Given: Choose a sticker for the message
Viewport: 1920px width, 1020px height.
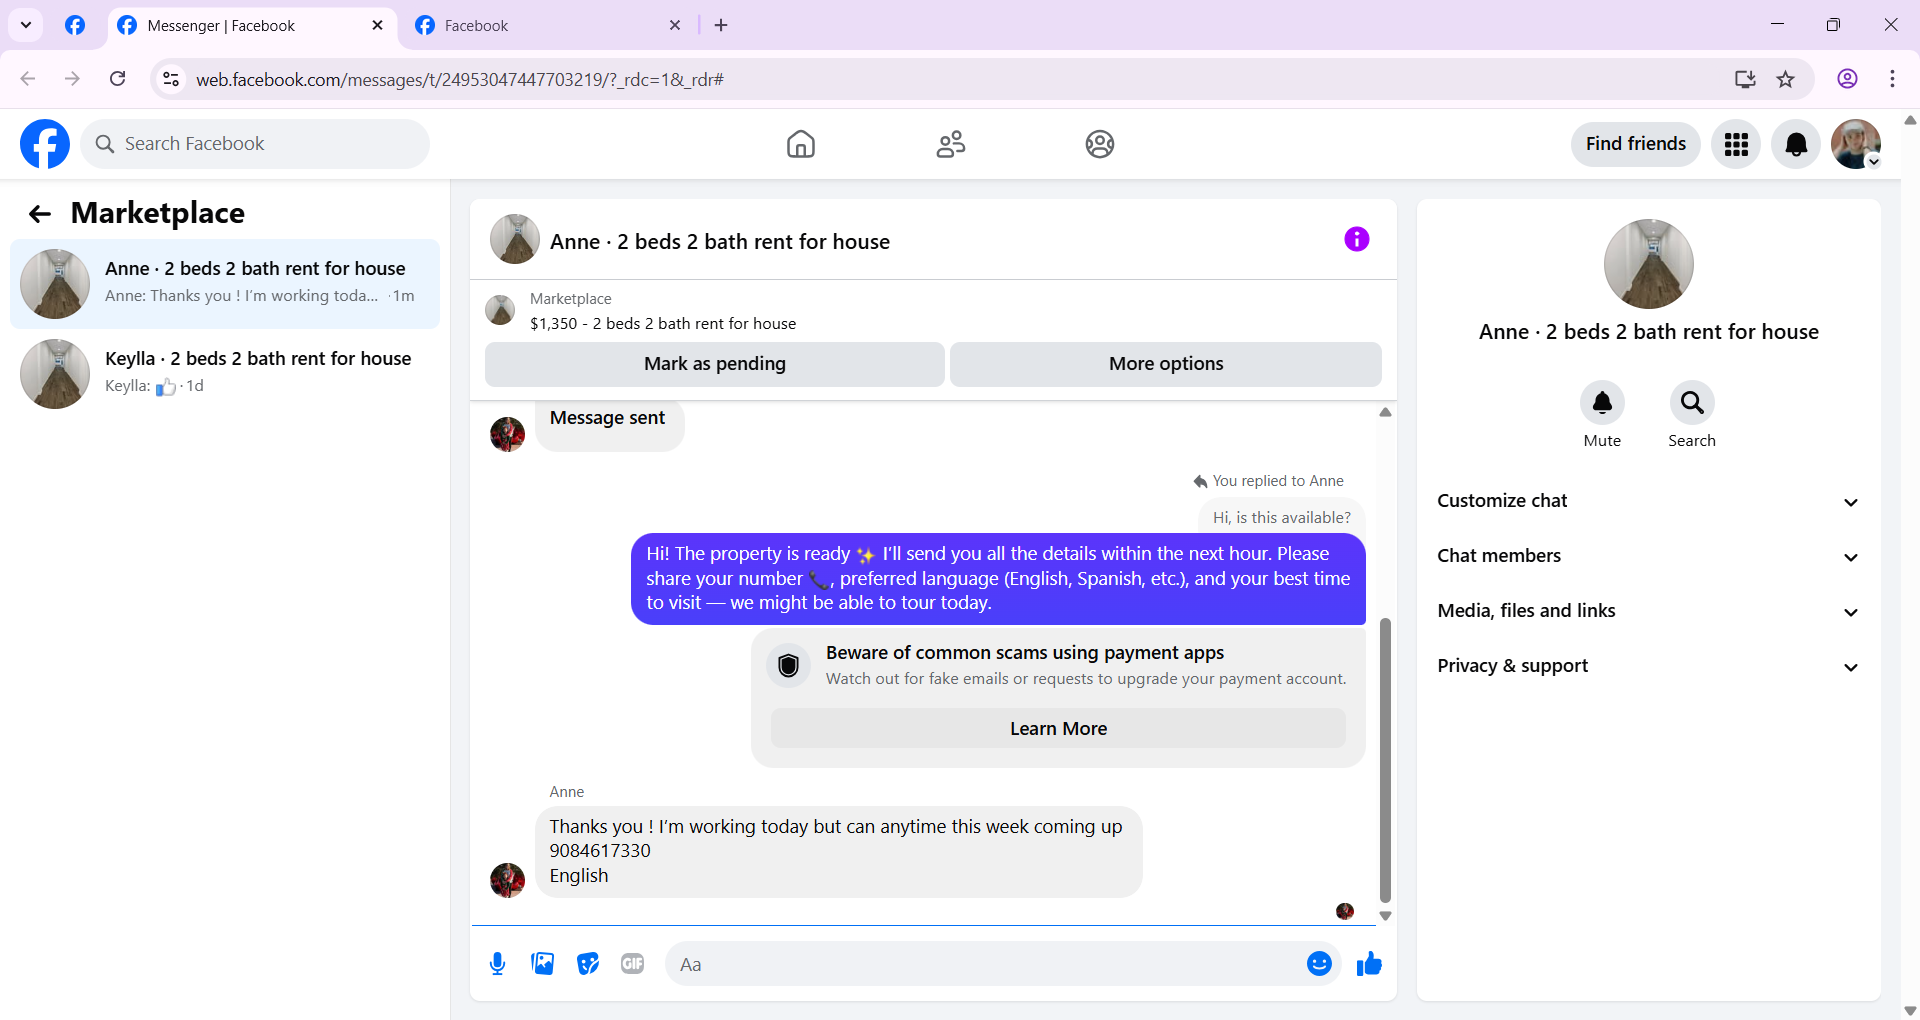Looking at the screenshot, I should coord(588,964).
